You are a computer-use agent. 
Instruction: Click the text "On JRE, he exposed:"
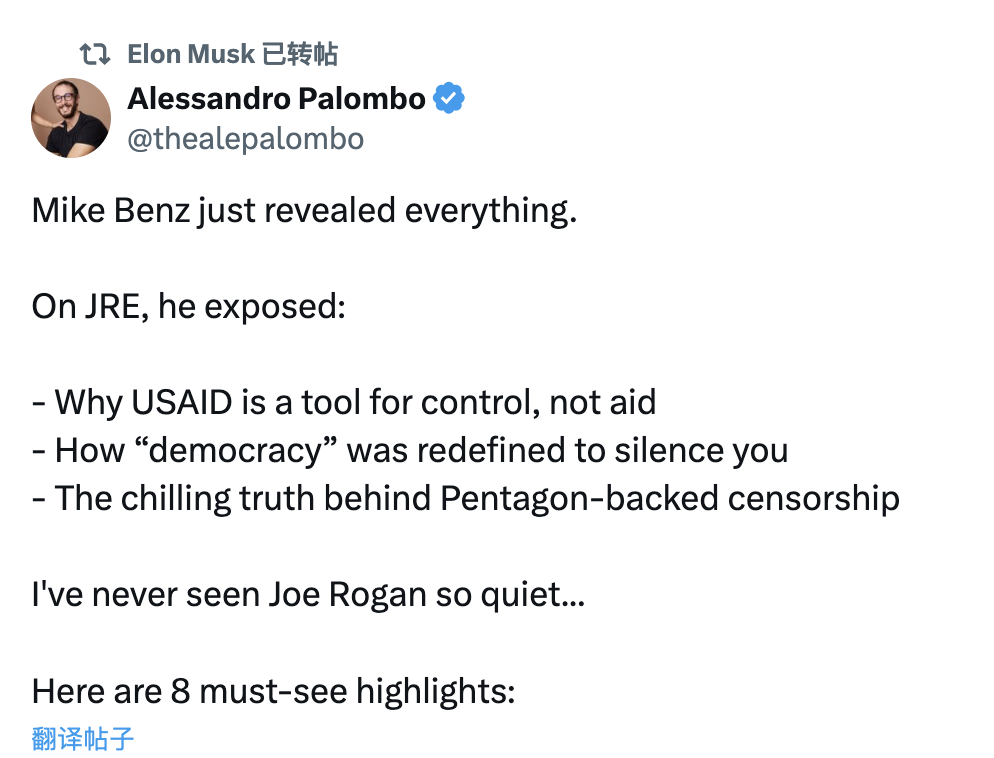click(189, 307)
